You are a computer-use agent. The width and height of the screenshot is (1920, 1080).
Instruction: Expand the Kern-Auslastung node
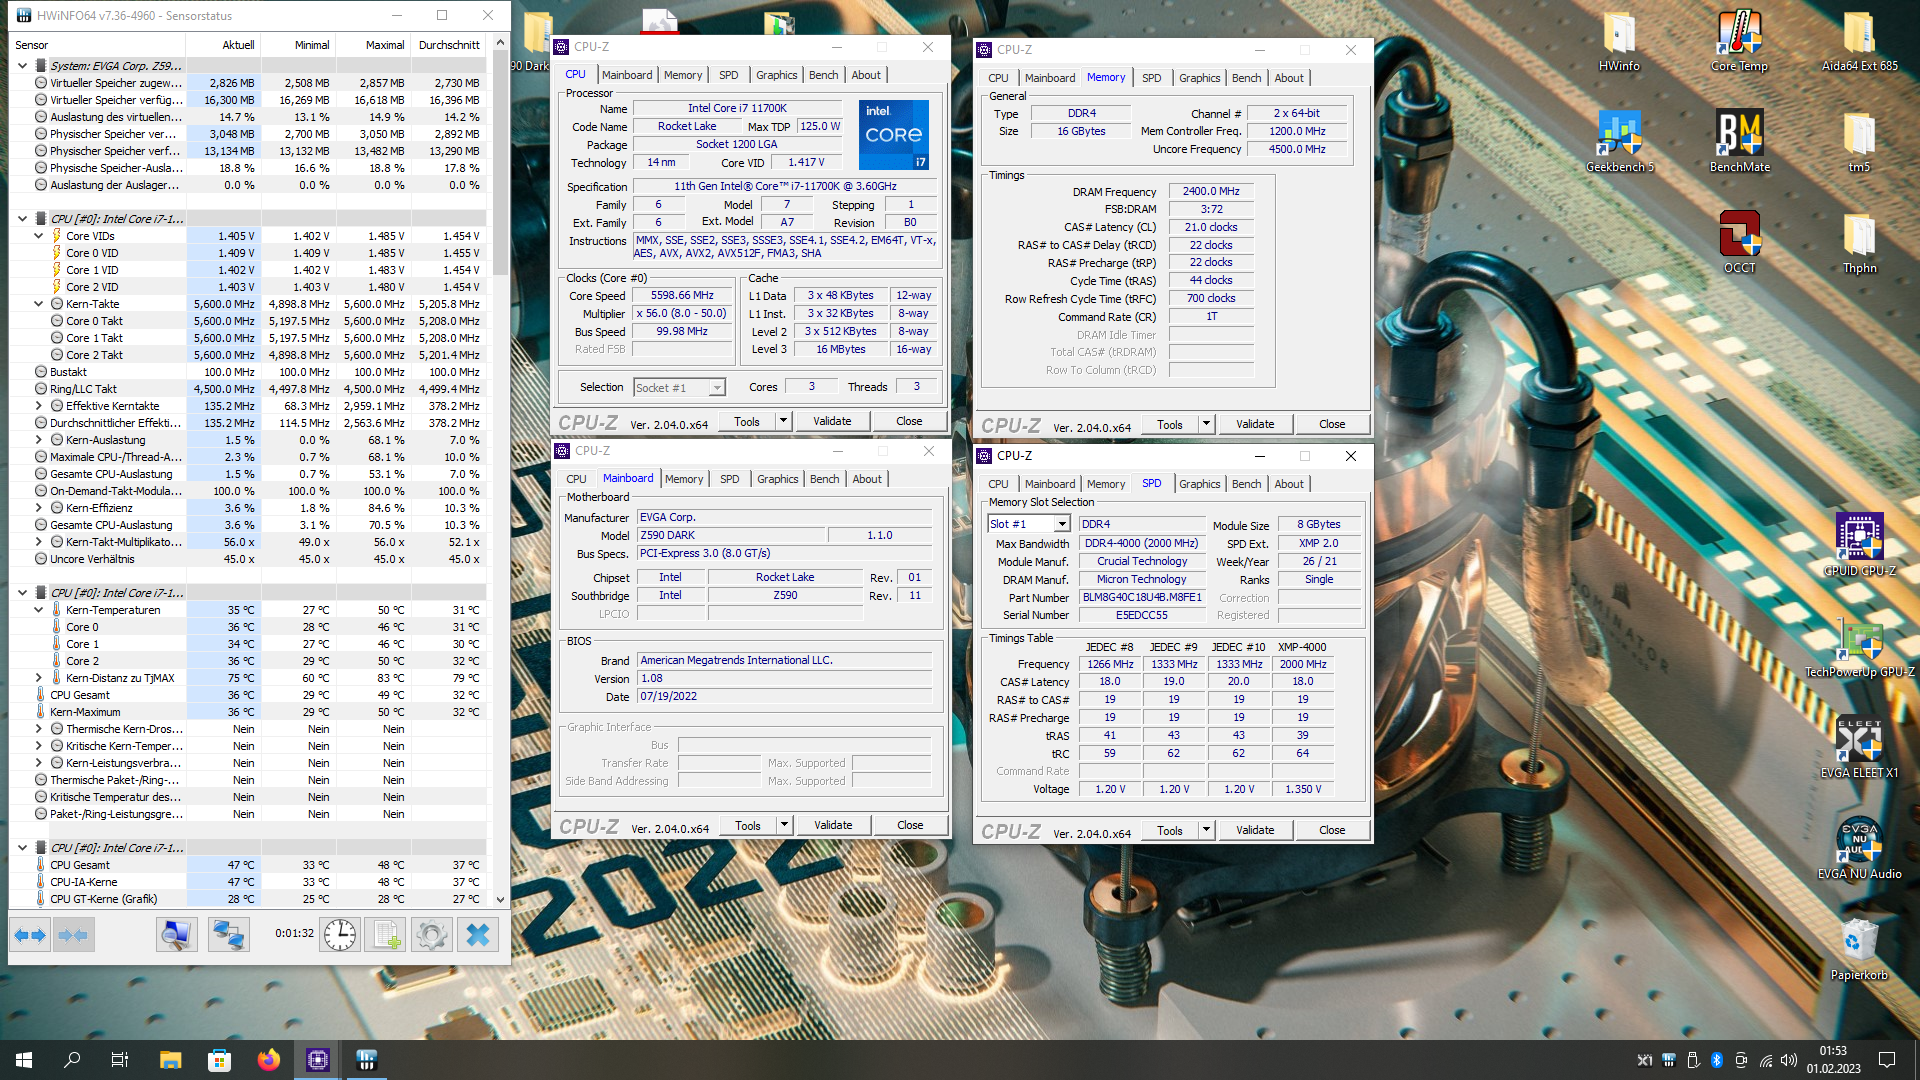(39, 440)
